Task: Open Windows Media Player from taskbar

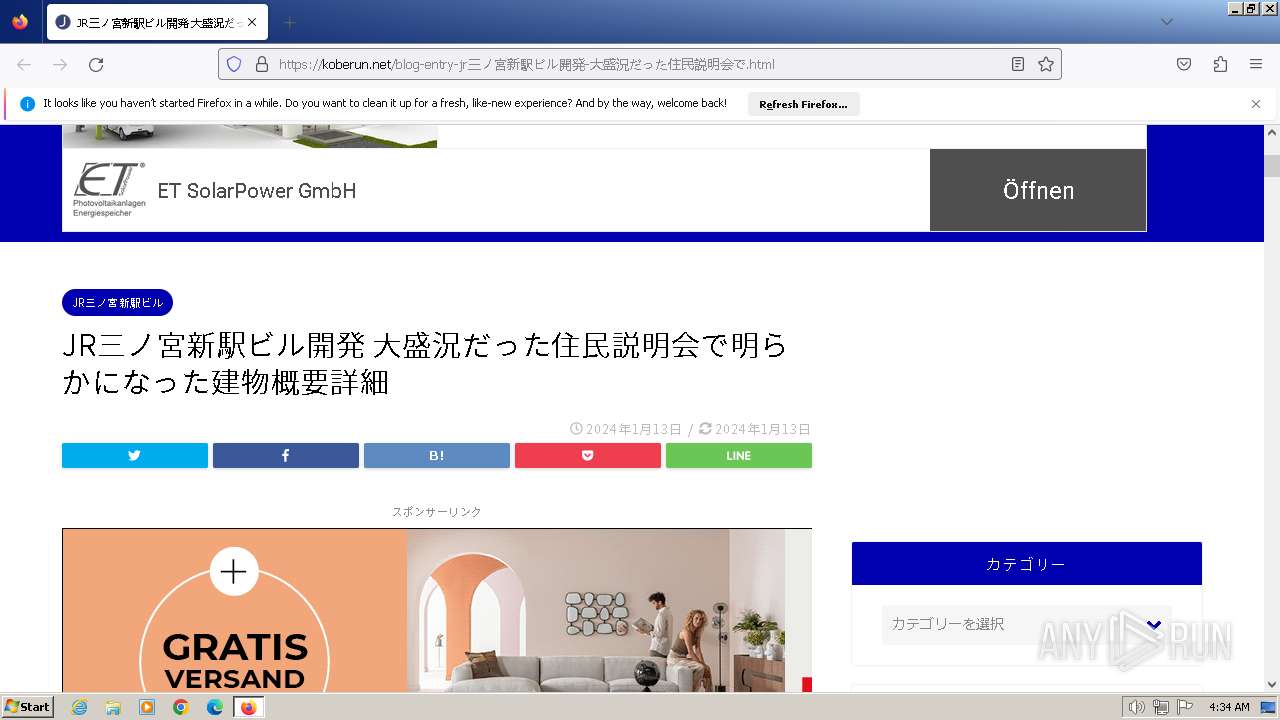Action: coord(147,707)
